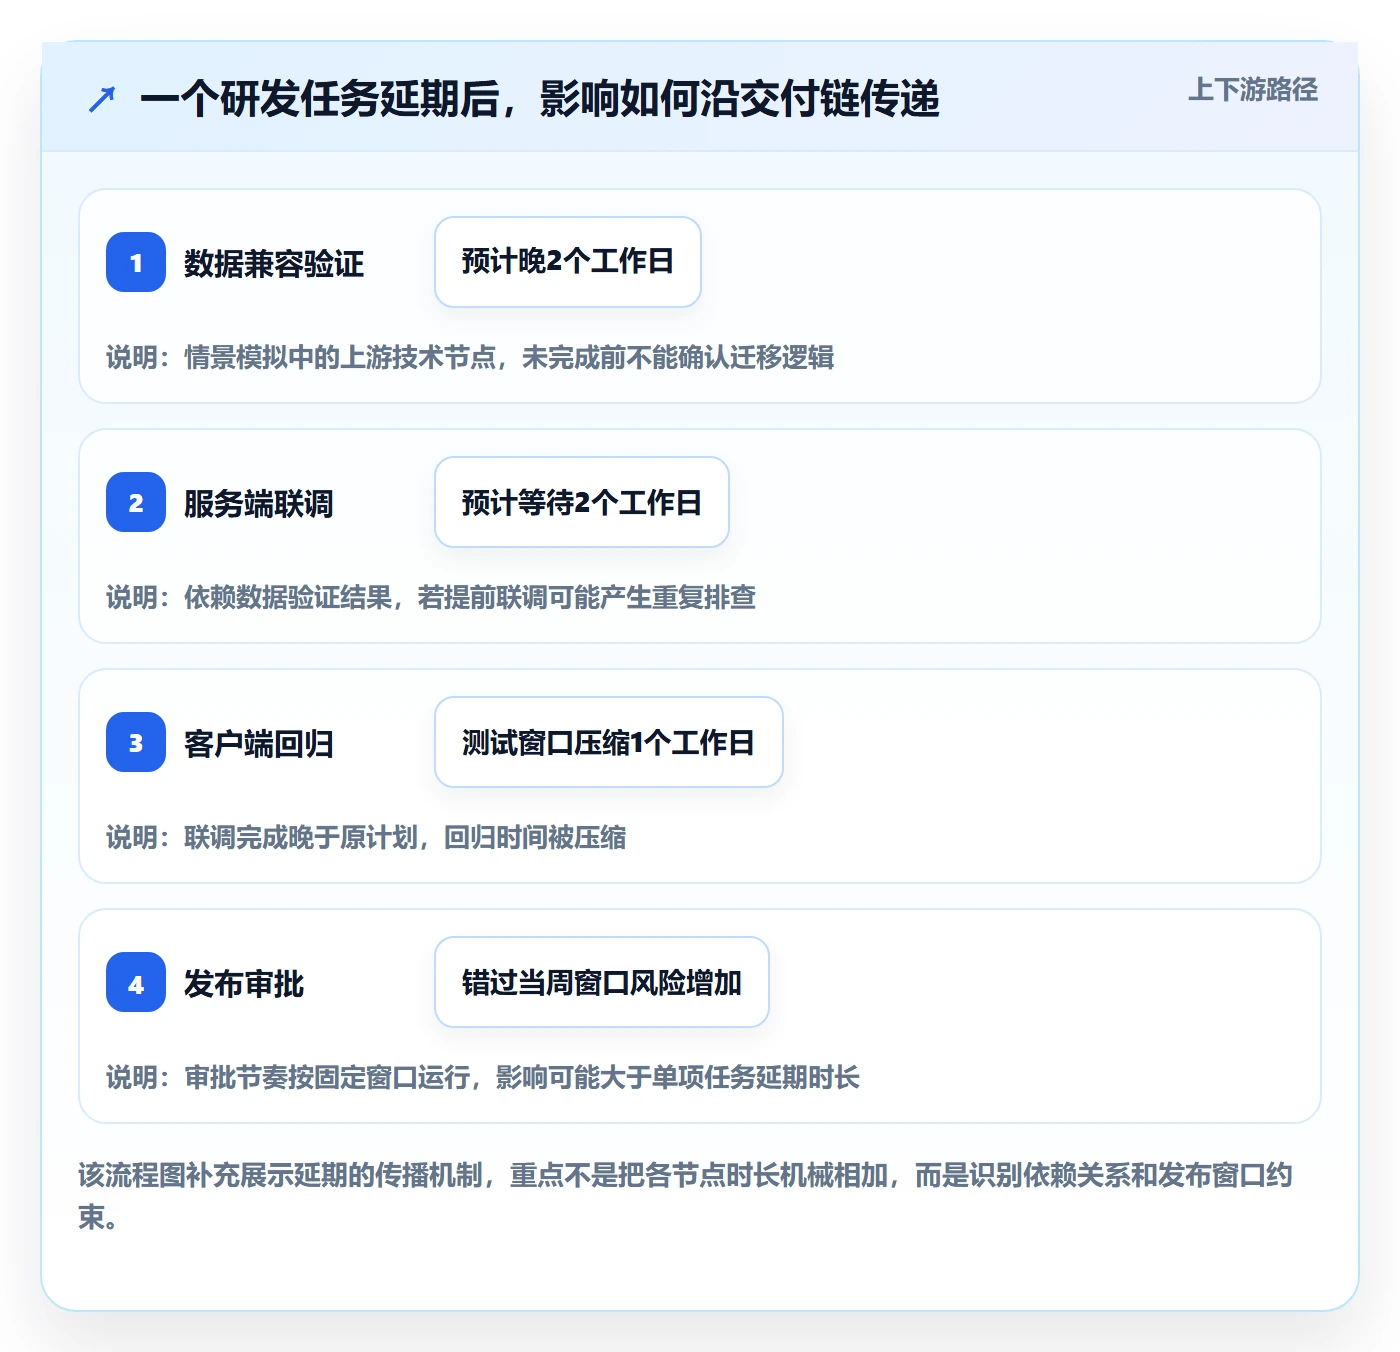Click the 上下游路径 label

tap(1253, 90)
